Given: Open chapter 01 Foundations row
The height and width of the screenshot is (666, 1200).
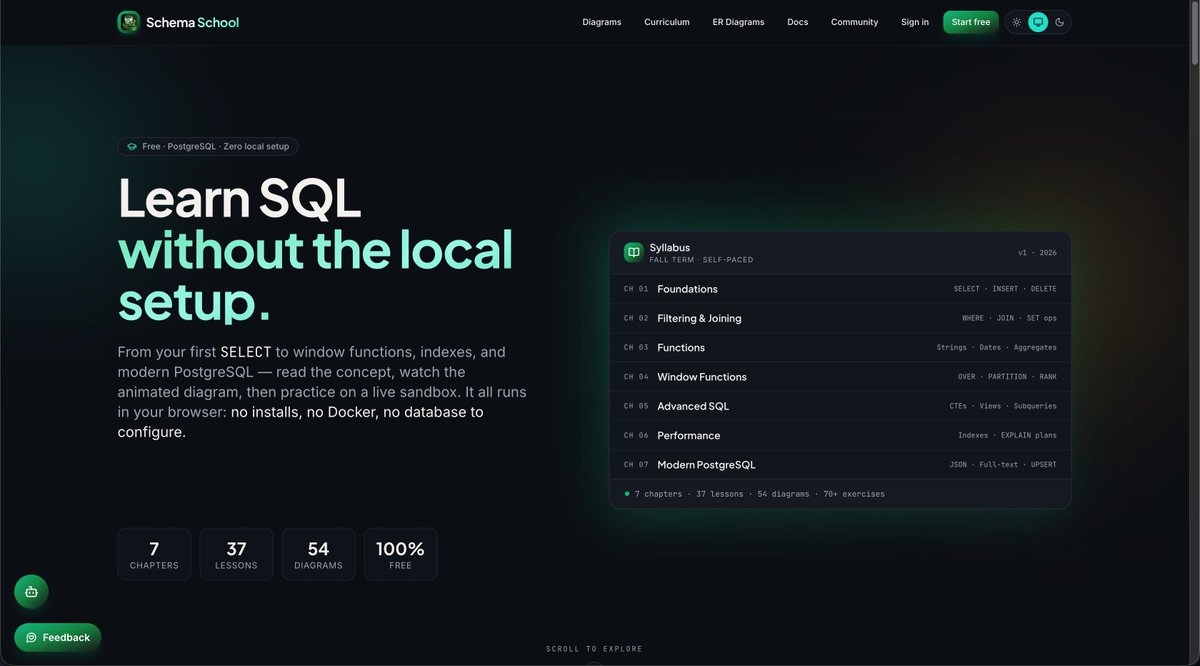Looking at the screenshot, I should point(840,289).
